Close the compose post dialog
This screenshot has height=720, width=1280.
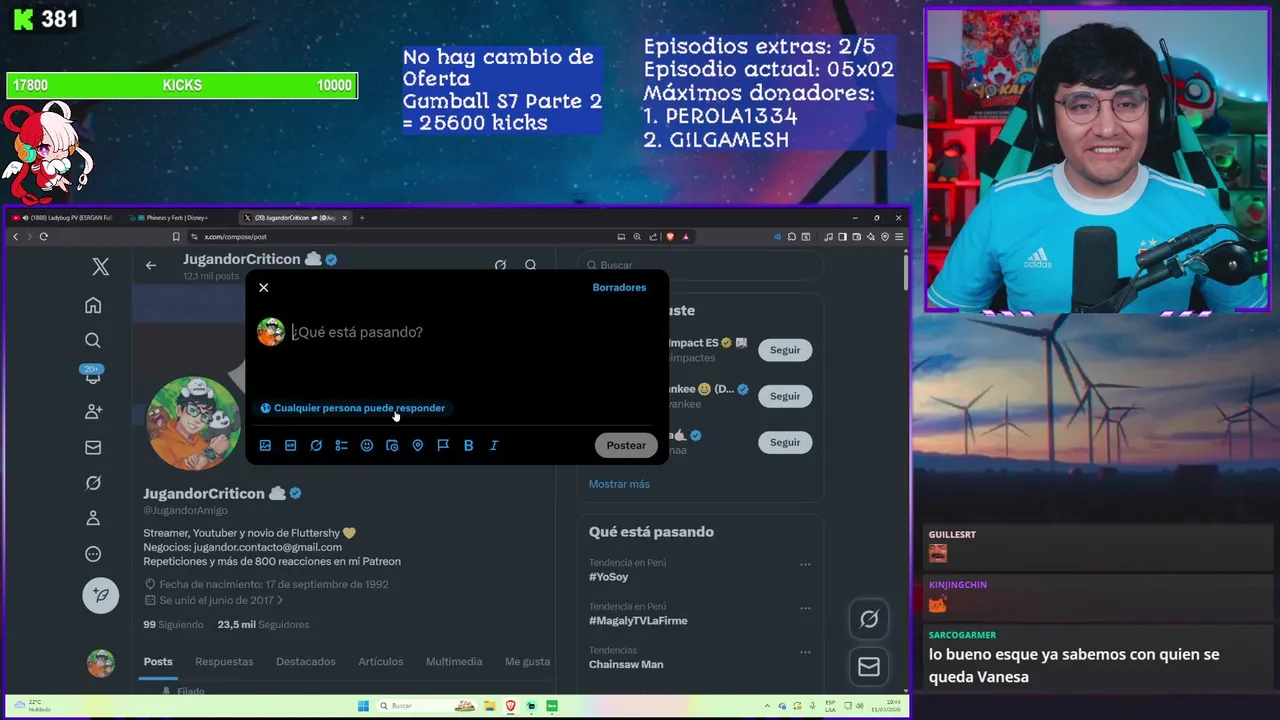(264, 287)
